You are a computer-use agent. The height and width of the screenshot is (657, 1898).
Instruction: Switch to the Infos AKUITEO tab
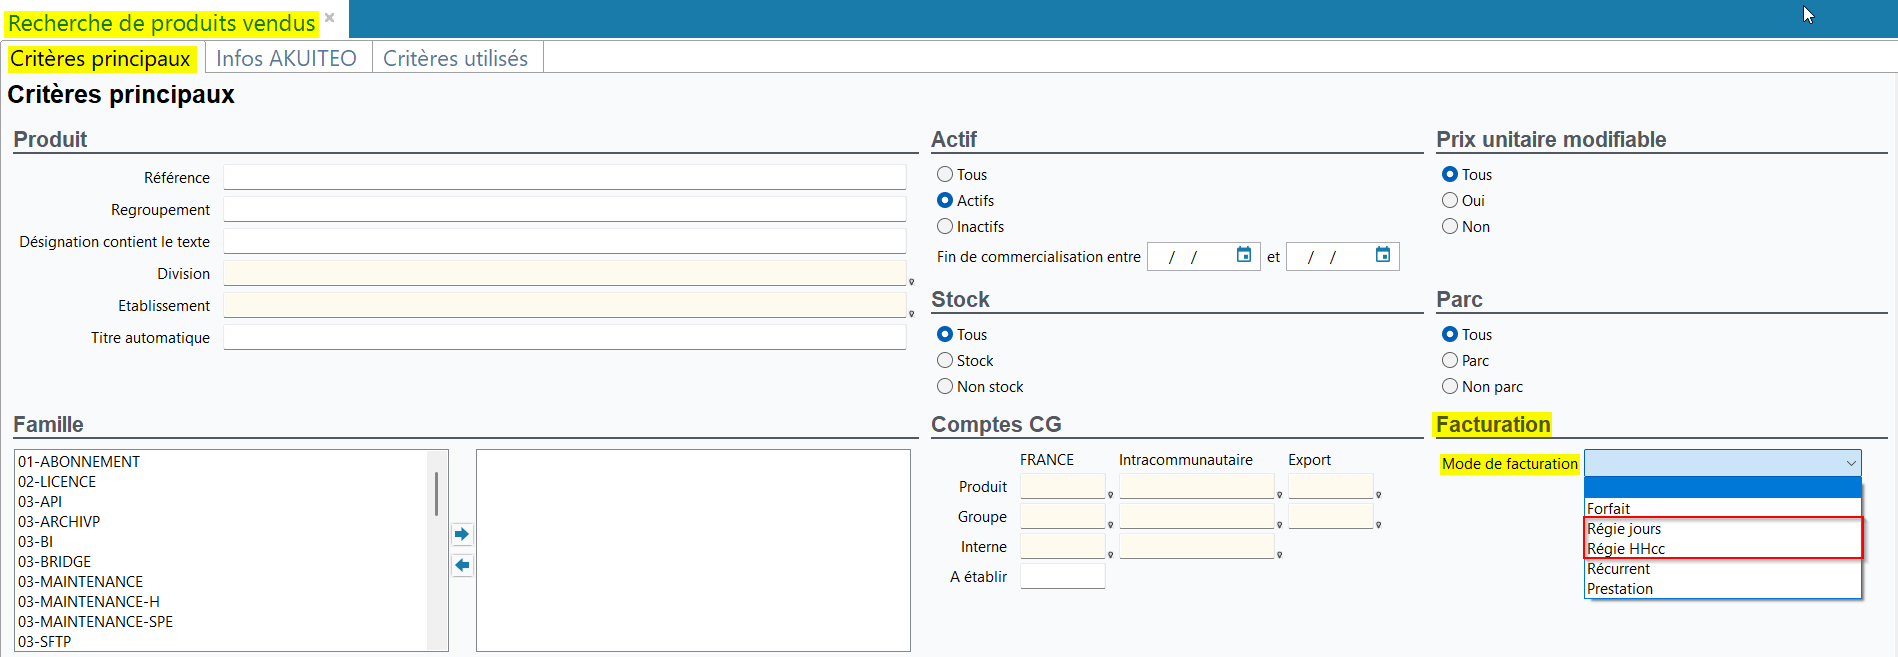coord(286,58)
